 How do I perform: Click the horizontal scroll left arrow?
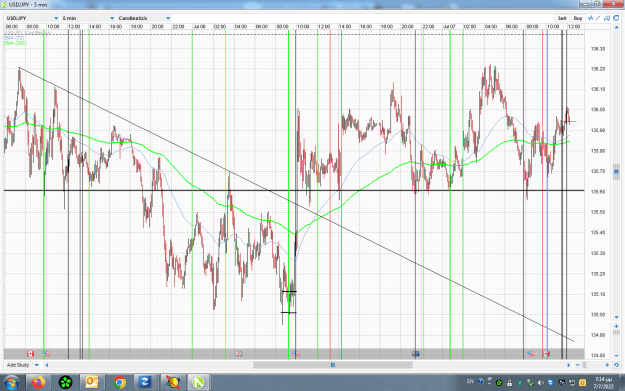pos(47,365)
